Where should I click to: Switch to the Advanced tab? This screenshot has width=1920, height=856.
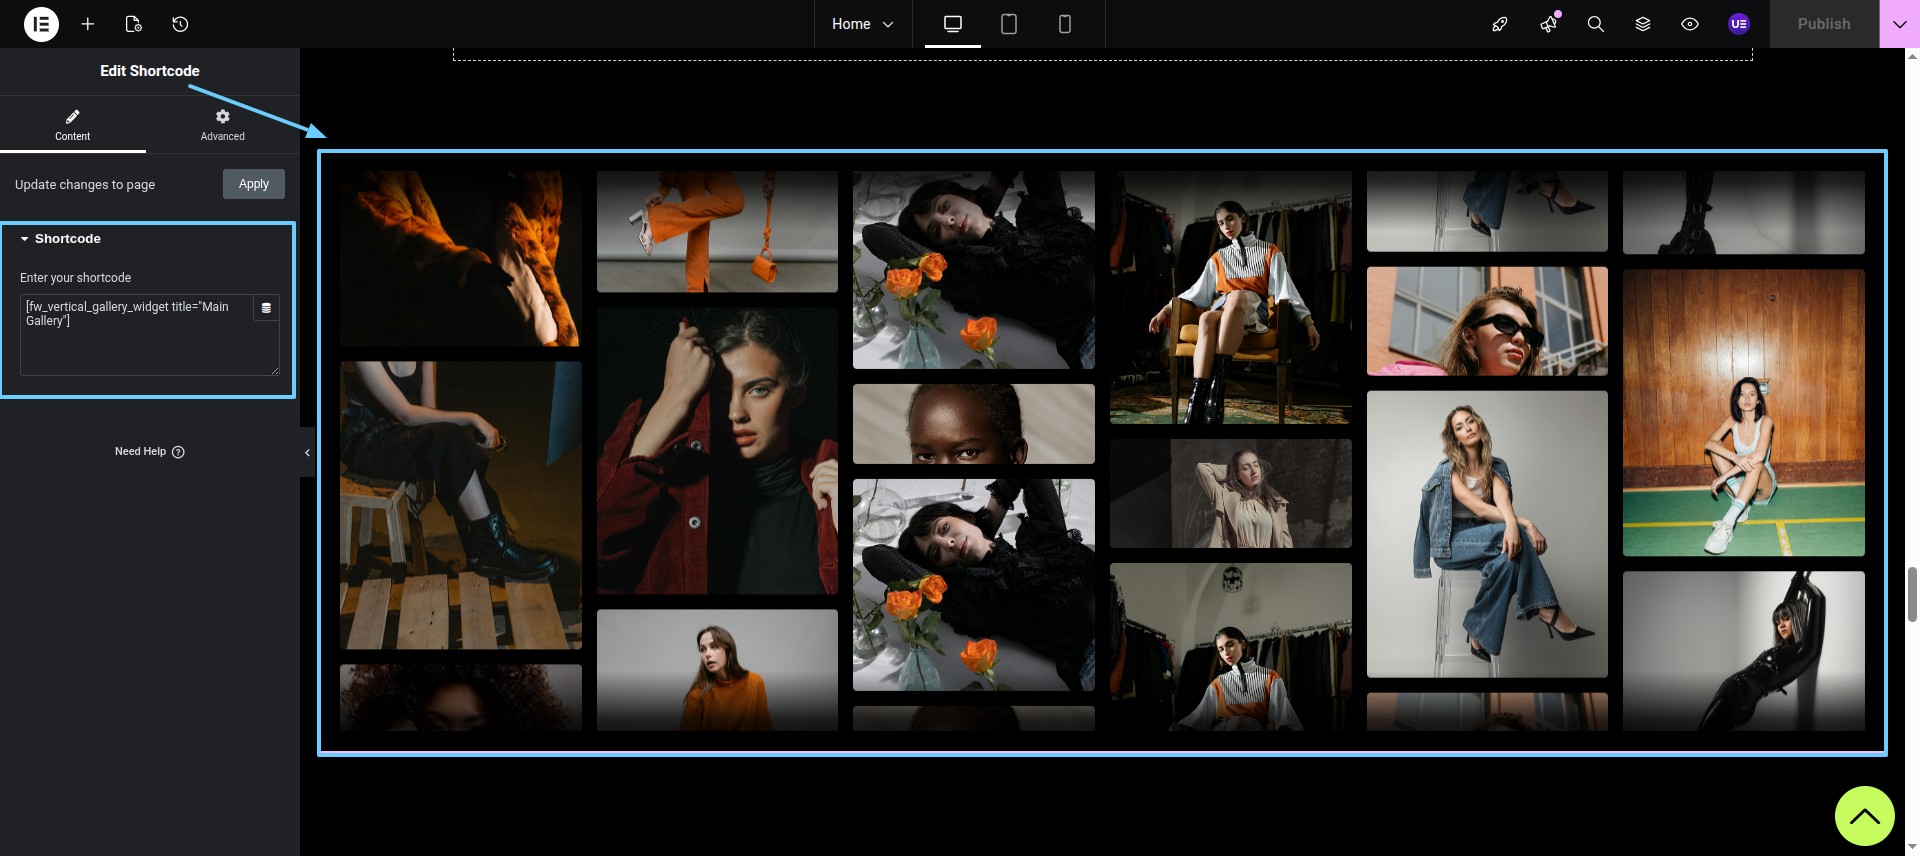(x=222, y=125)
